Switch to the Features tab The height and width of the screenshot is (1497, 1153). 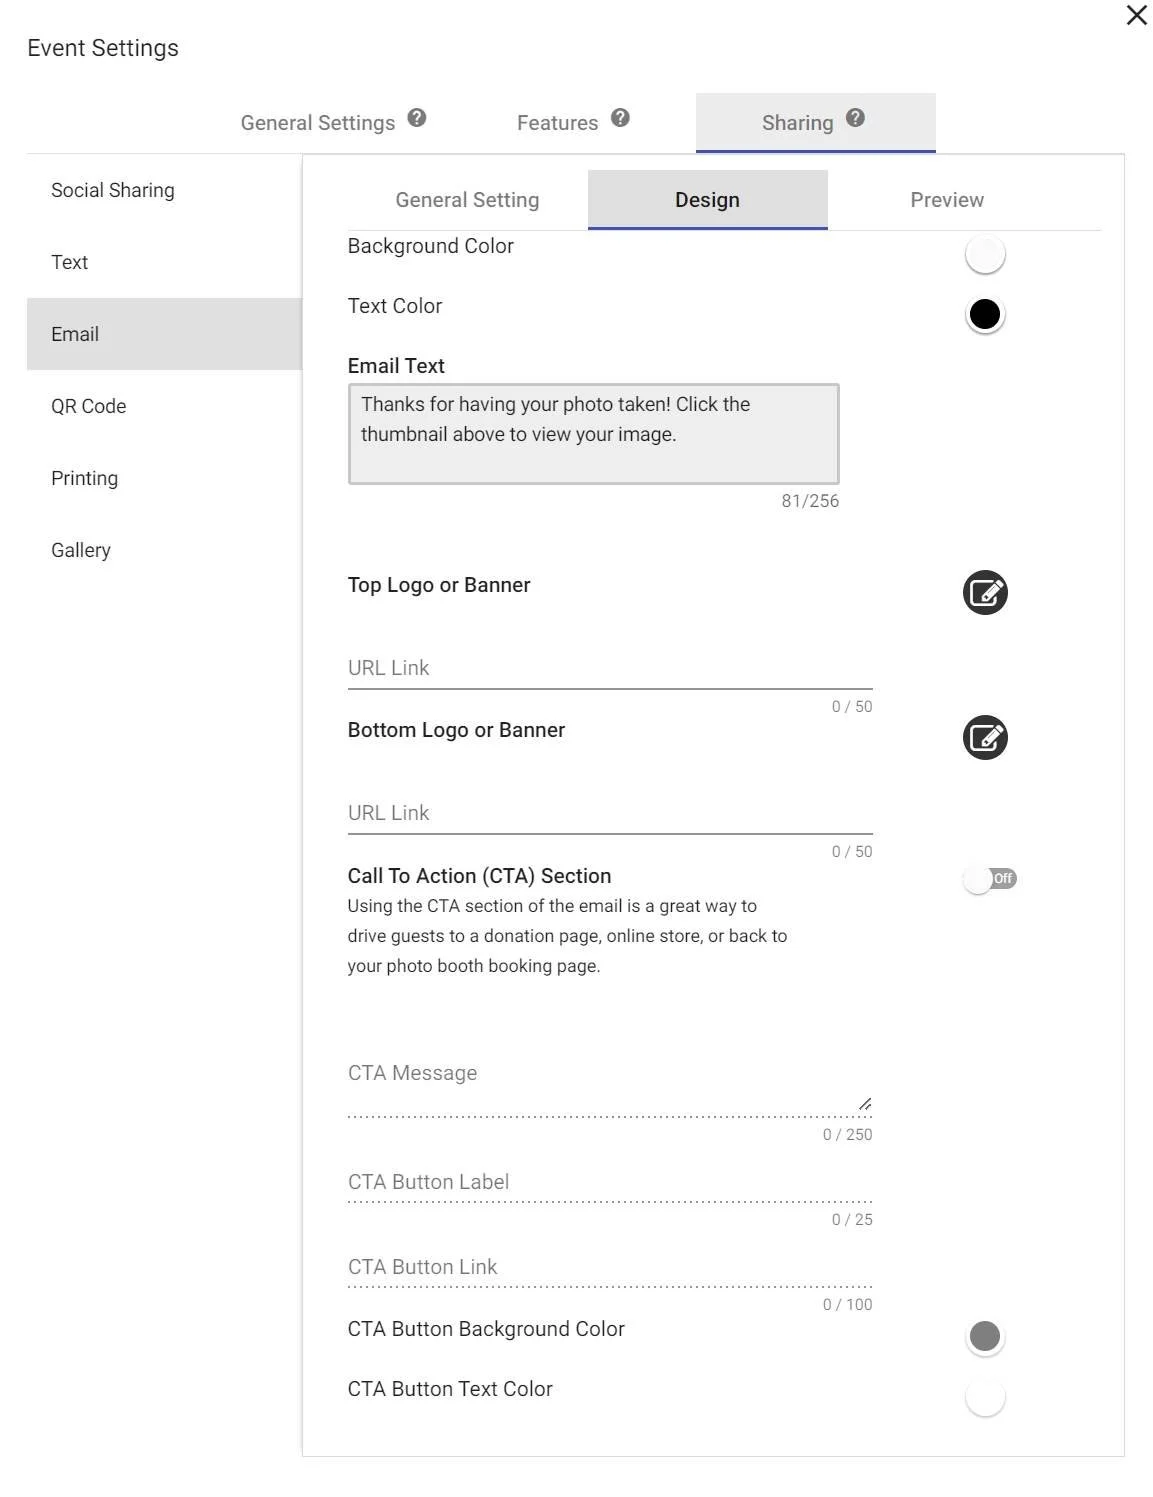[x=557, y=123]
